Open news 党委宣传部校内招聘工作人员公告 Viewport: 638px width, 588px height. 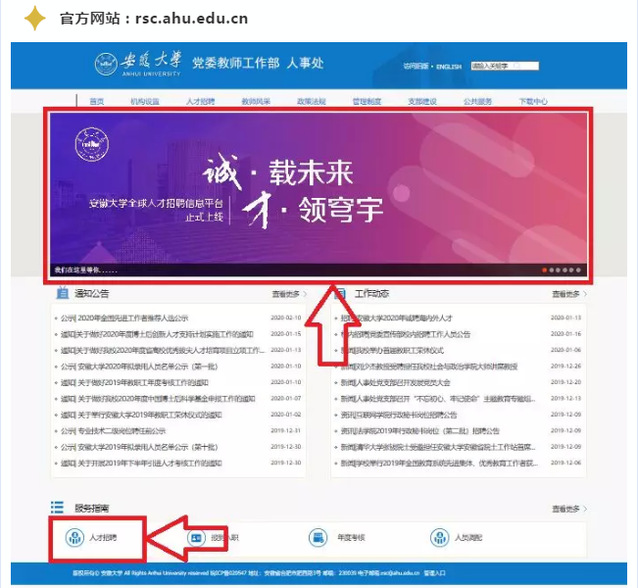[405, 334]
